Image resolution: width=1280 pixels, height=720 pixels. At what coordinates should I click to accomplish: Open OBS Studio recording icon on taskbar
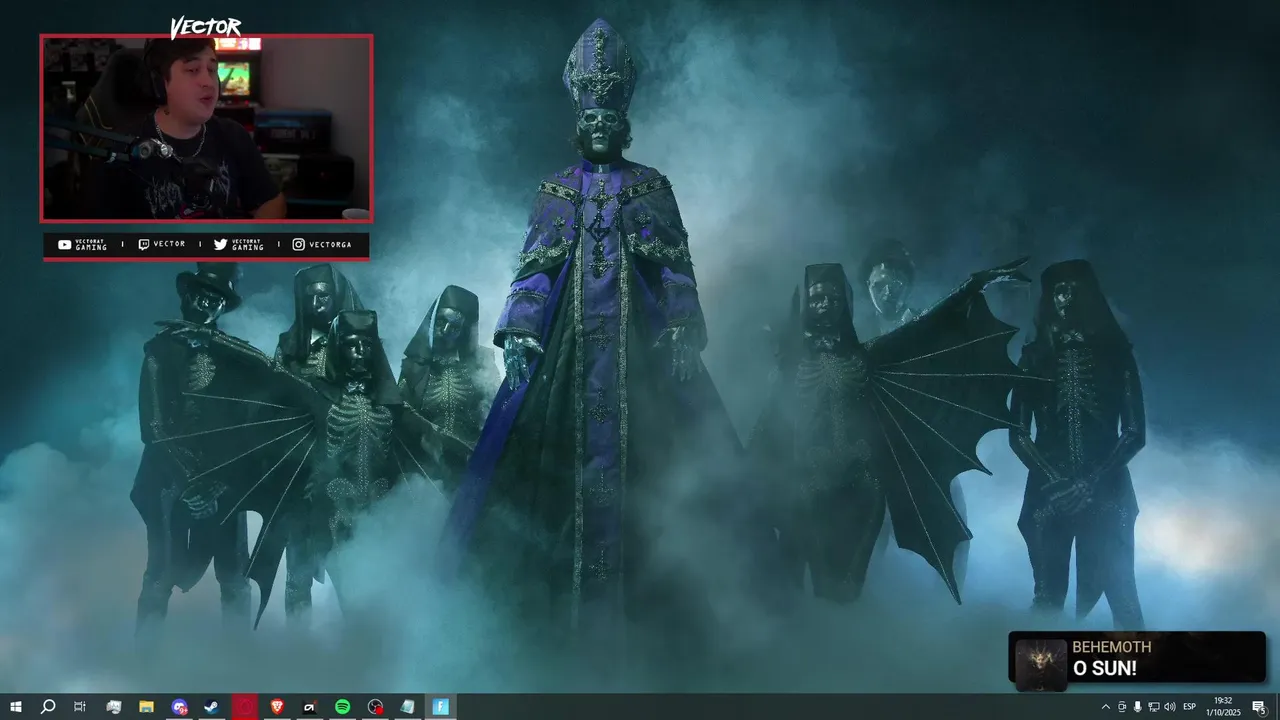(x=375, y=707)
